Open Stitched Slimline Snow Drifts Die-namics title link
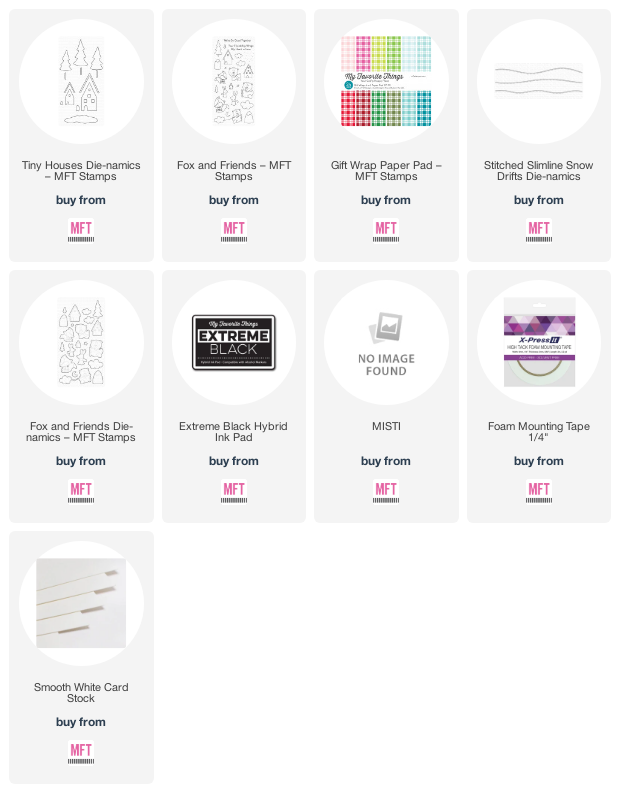Viewport: 620px width, 804px height. [x=538, y=171]
